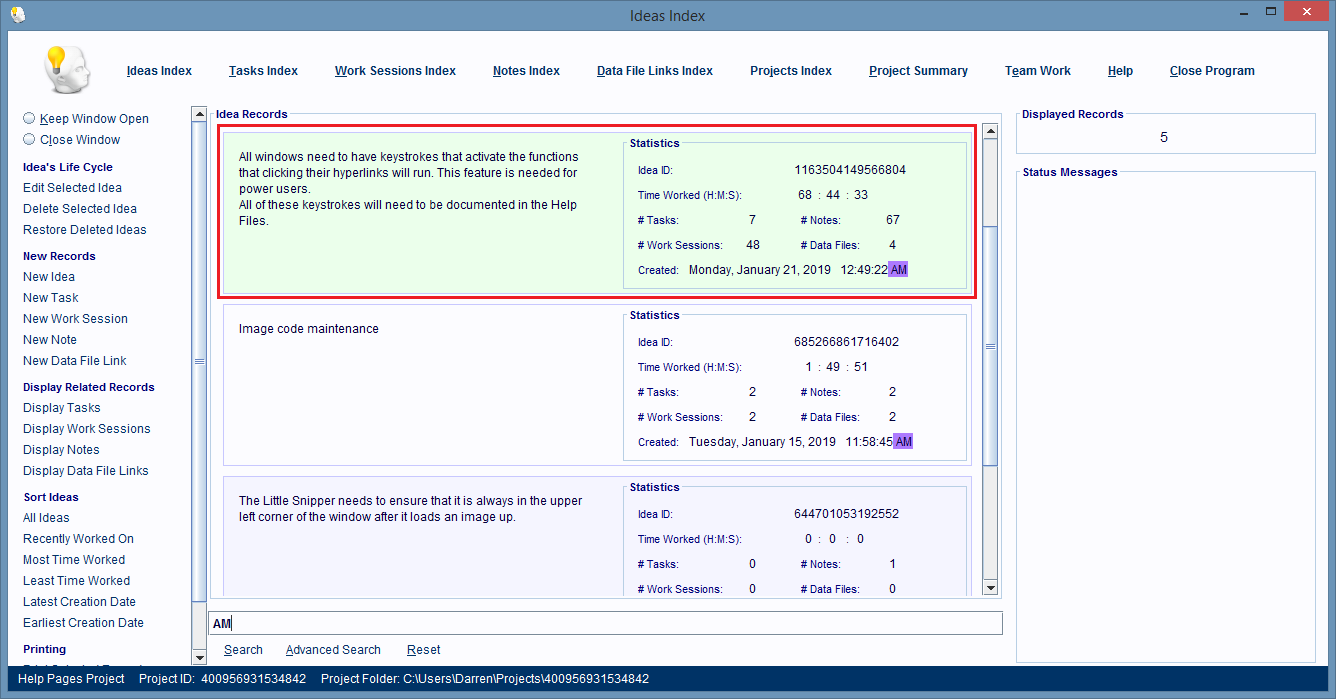Click the highlighted AM in the 12:49:22 timestamp
Image resolution: width=1336 pixels, height=699 pixels.
898,270
